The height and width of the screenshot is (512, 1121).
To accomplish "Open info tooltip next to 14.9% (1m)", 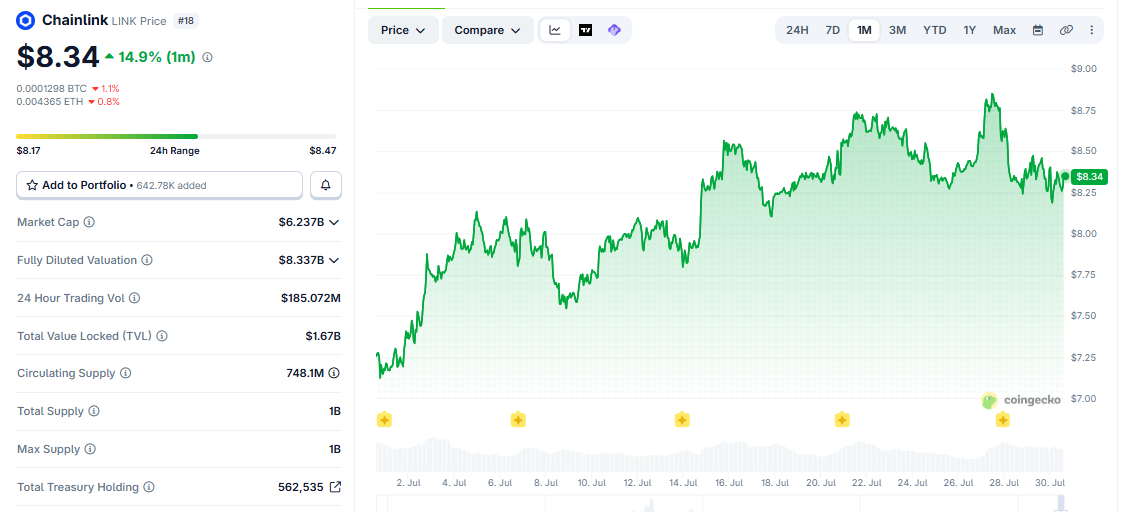I will [207, 57].
